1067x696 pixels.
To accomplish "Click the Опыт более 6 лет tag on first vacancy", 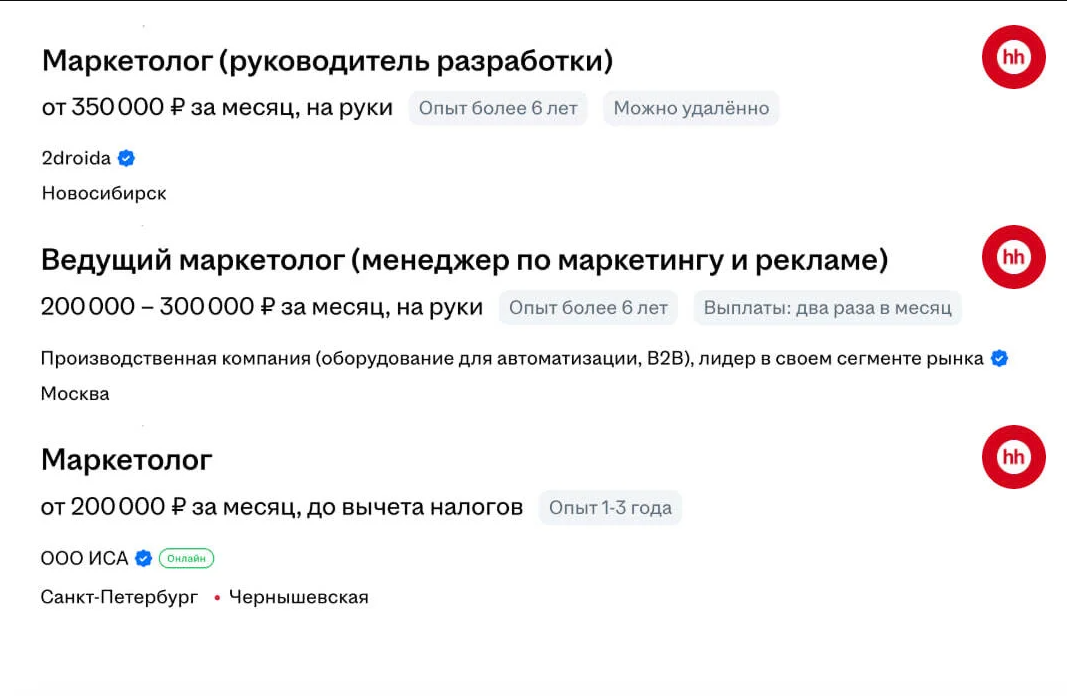I will (498, 108).
